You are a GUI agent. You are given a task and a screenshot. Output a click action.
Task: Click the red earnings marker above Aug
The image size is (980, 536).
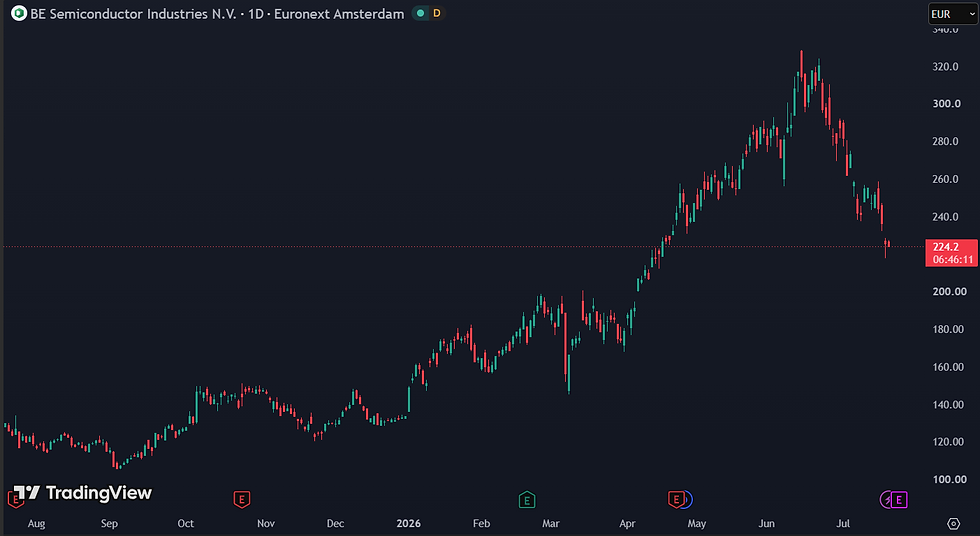[15, 499]
